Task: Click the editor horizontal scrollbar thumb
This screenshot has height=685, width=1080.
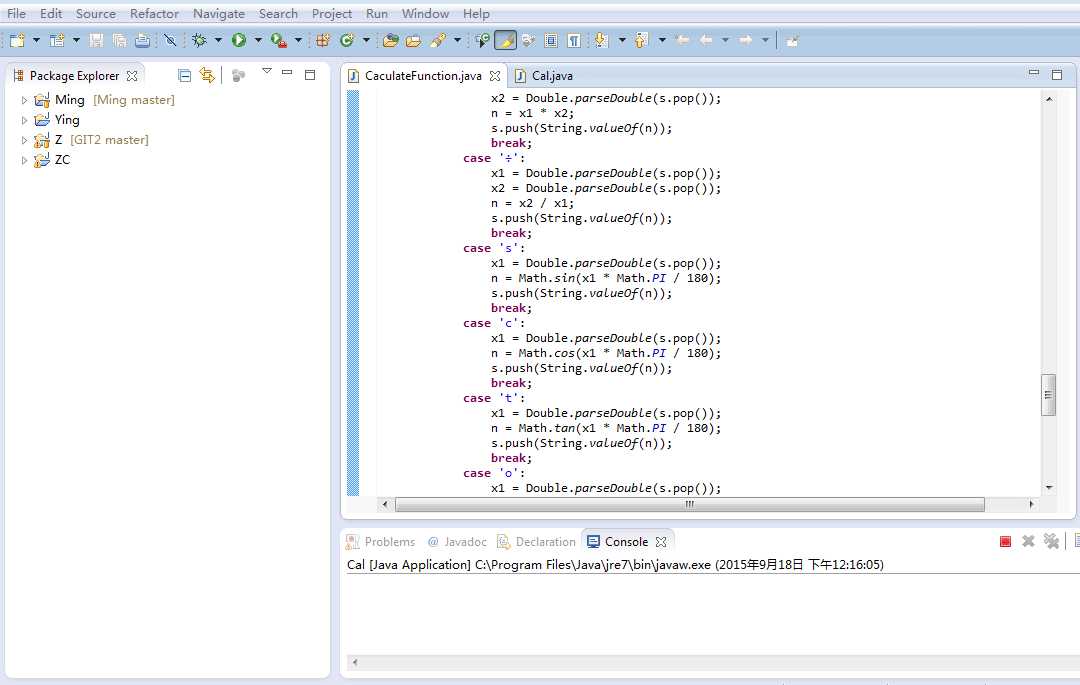Action: (689, 505)
